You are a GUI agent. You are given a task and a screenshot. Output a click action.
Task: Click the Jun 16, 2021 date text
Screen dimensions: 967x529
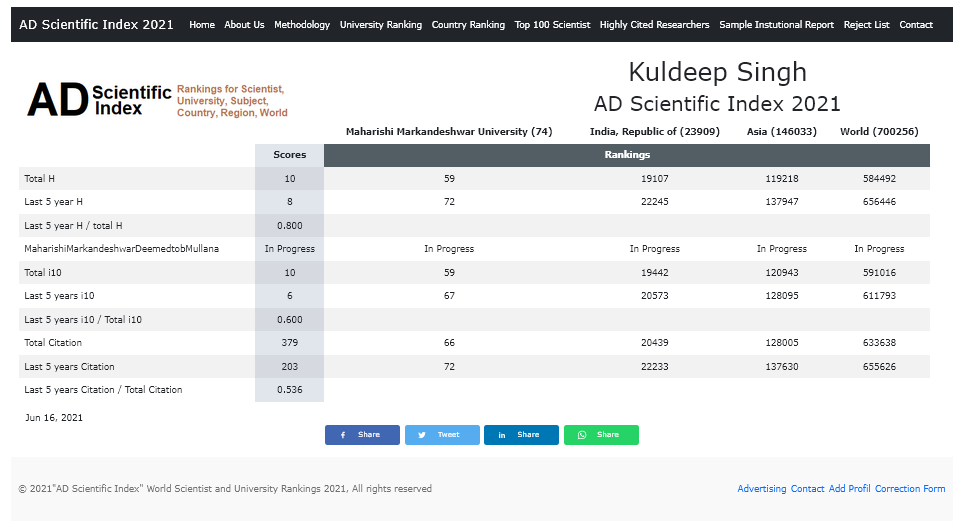[x=54, y=418]
